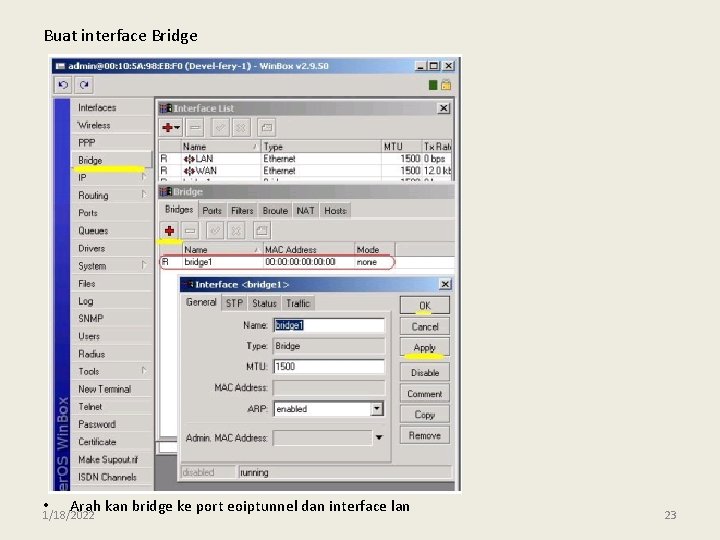Expand the Routing submenu
The width and height of the screenshot is (720, 540).
pyautogui.click(x=144, y=195)
